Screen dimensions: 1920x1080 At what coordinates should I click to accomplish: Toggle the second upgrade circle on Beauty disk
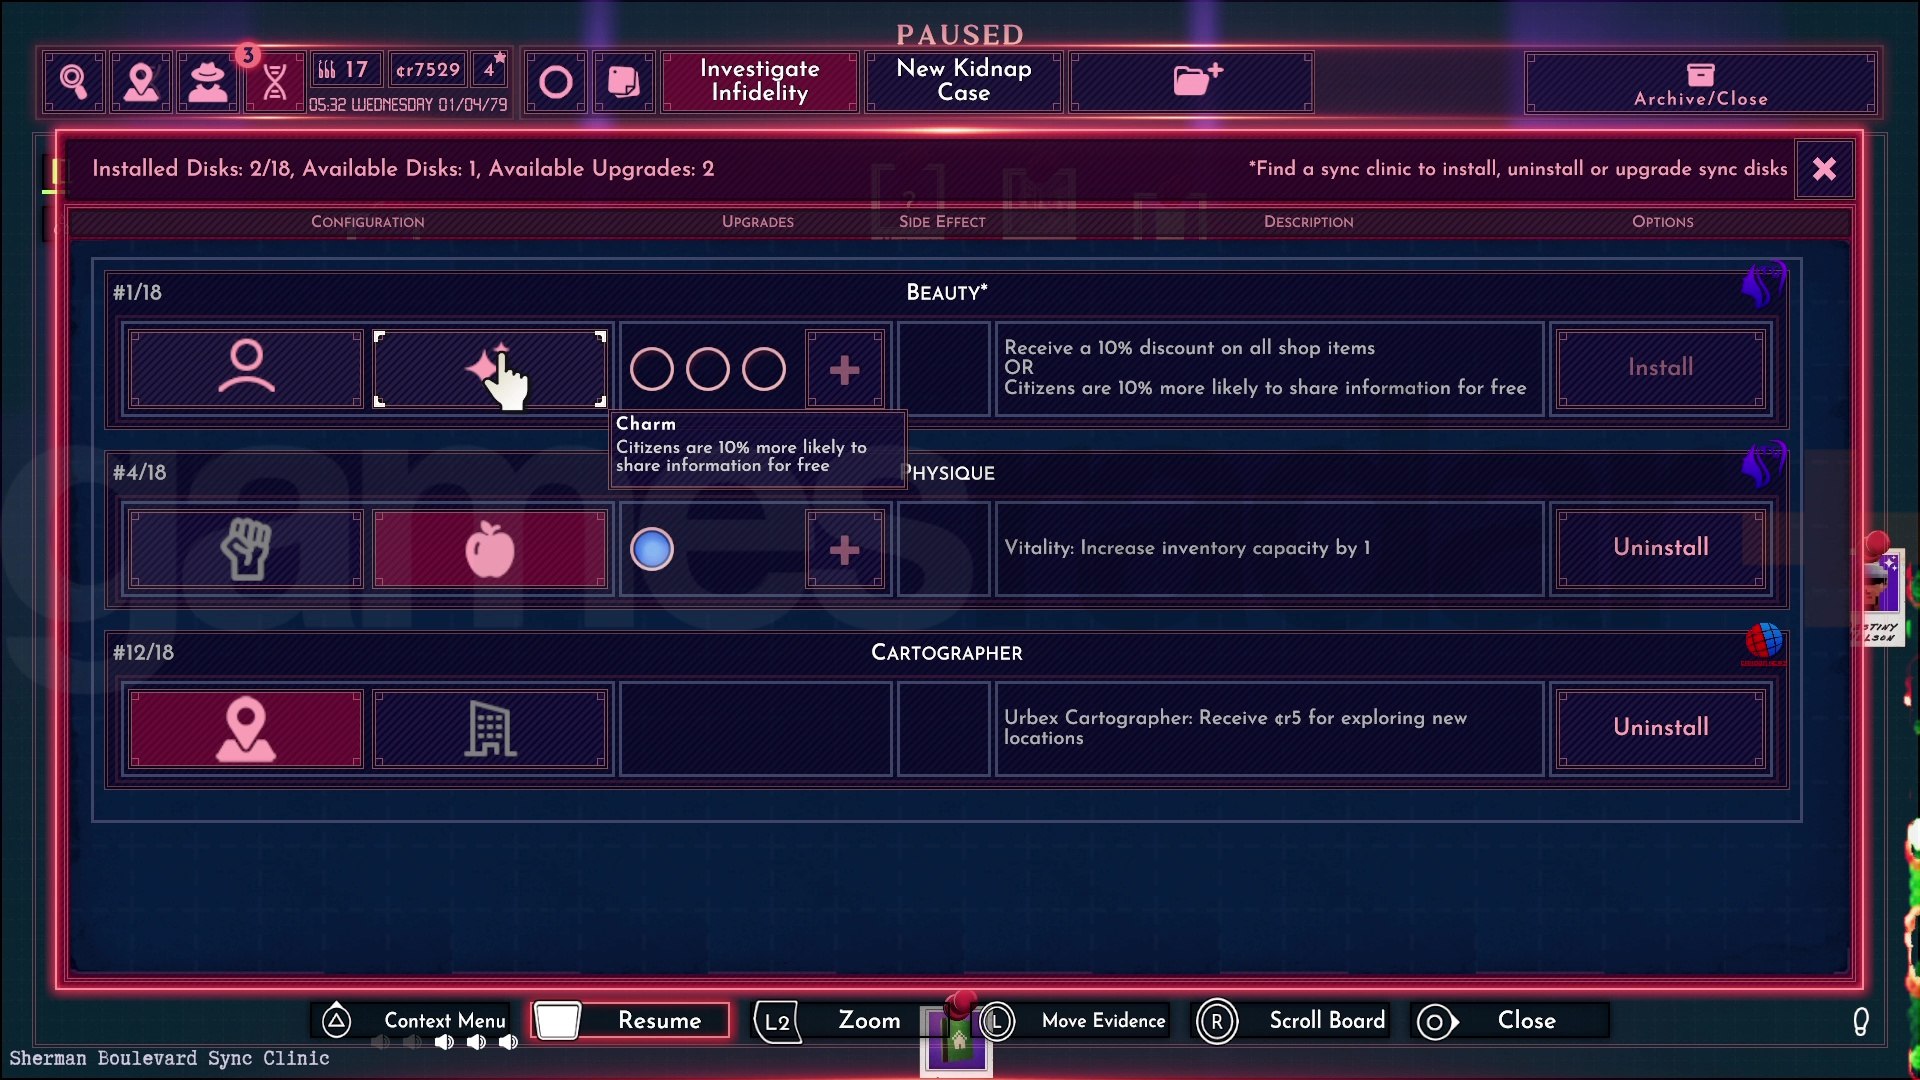(x=707, y=368)
